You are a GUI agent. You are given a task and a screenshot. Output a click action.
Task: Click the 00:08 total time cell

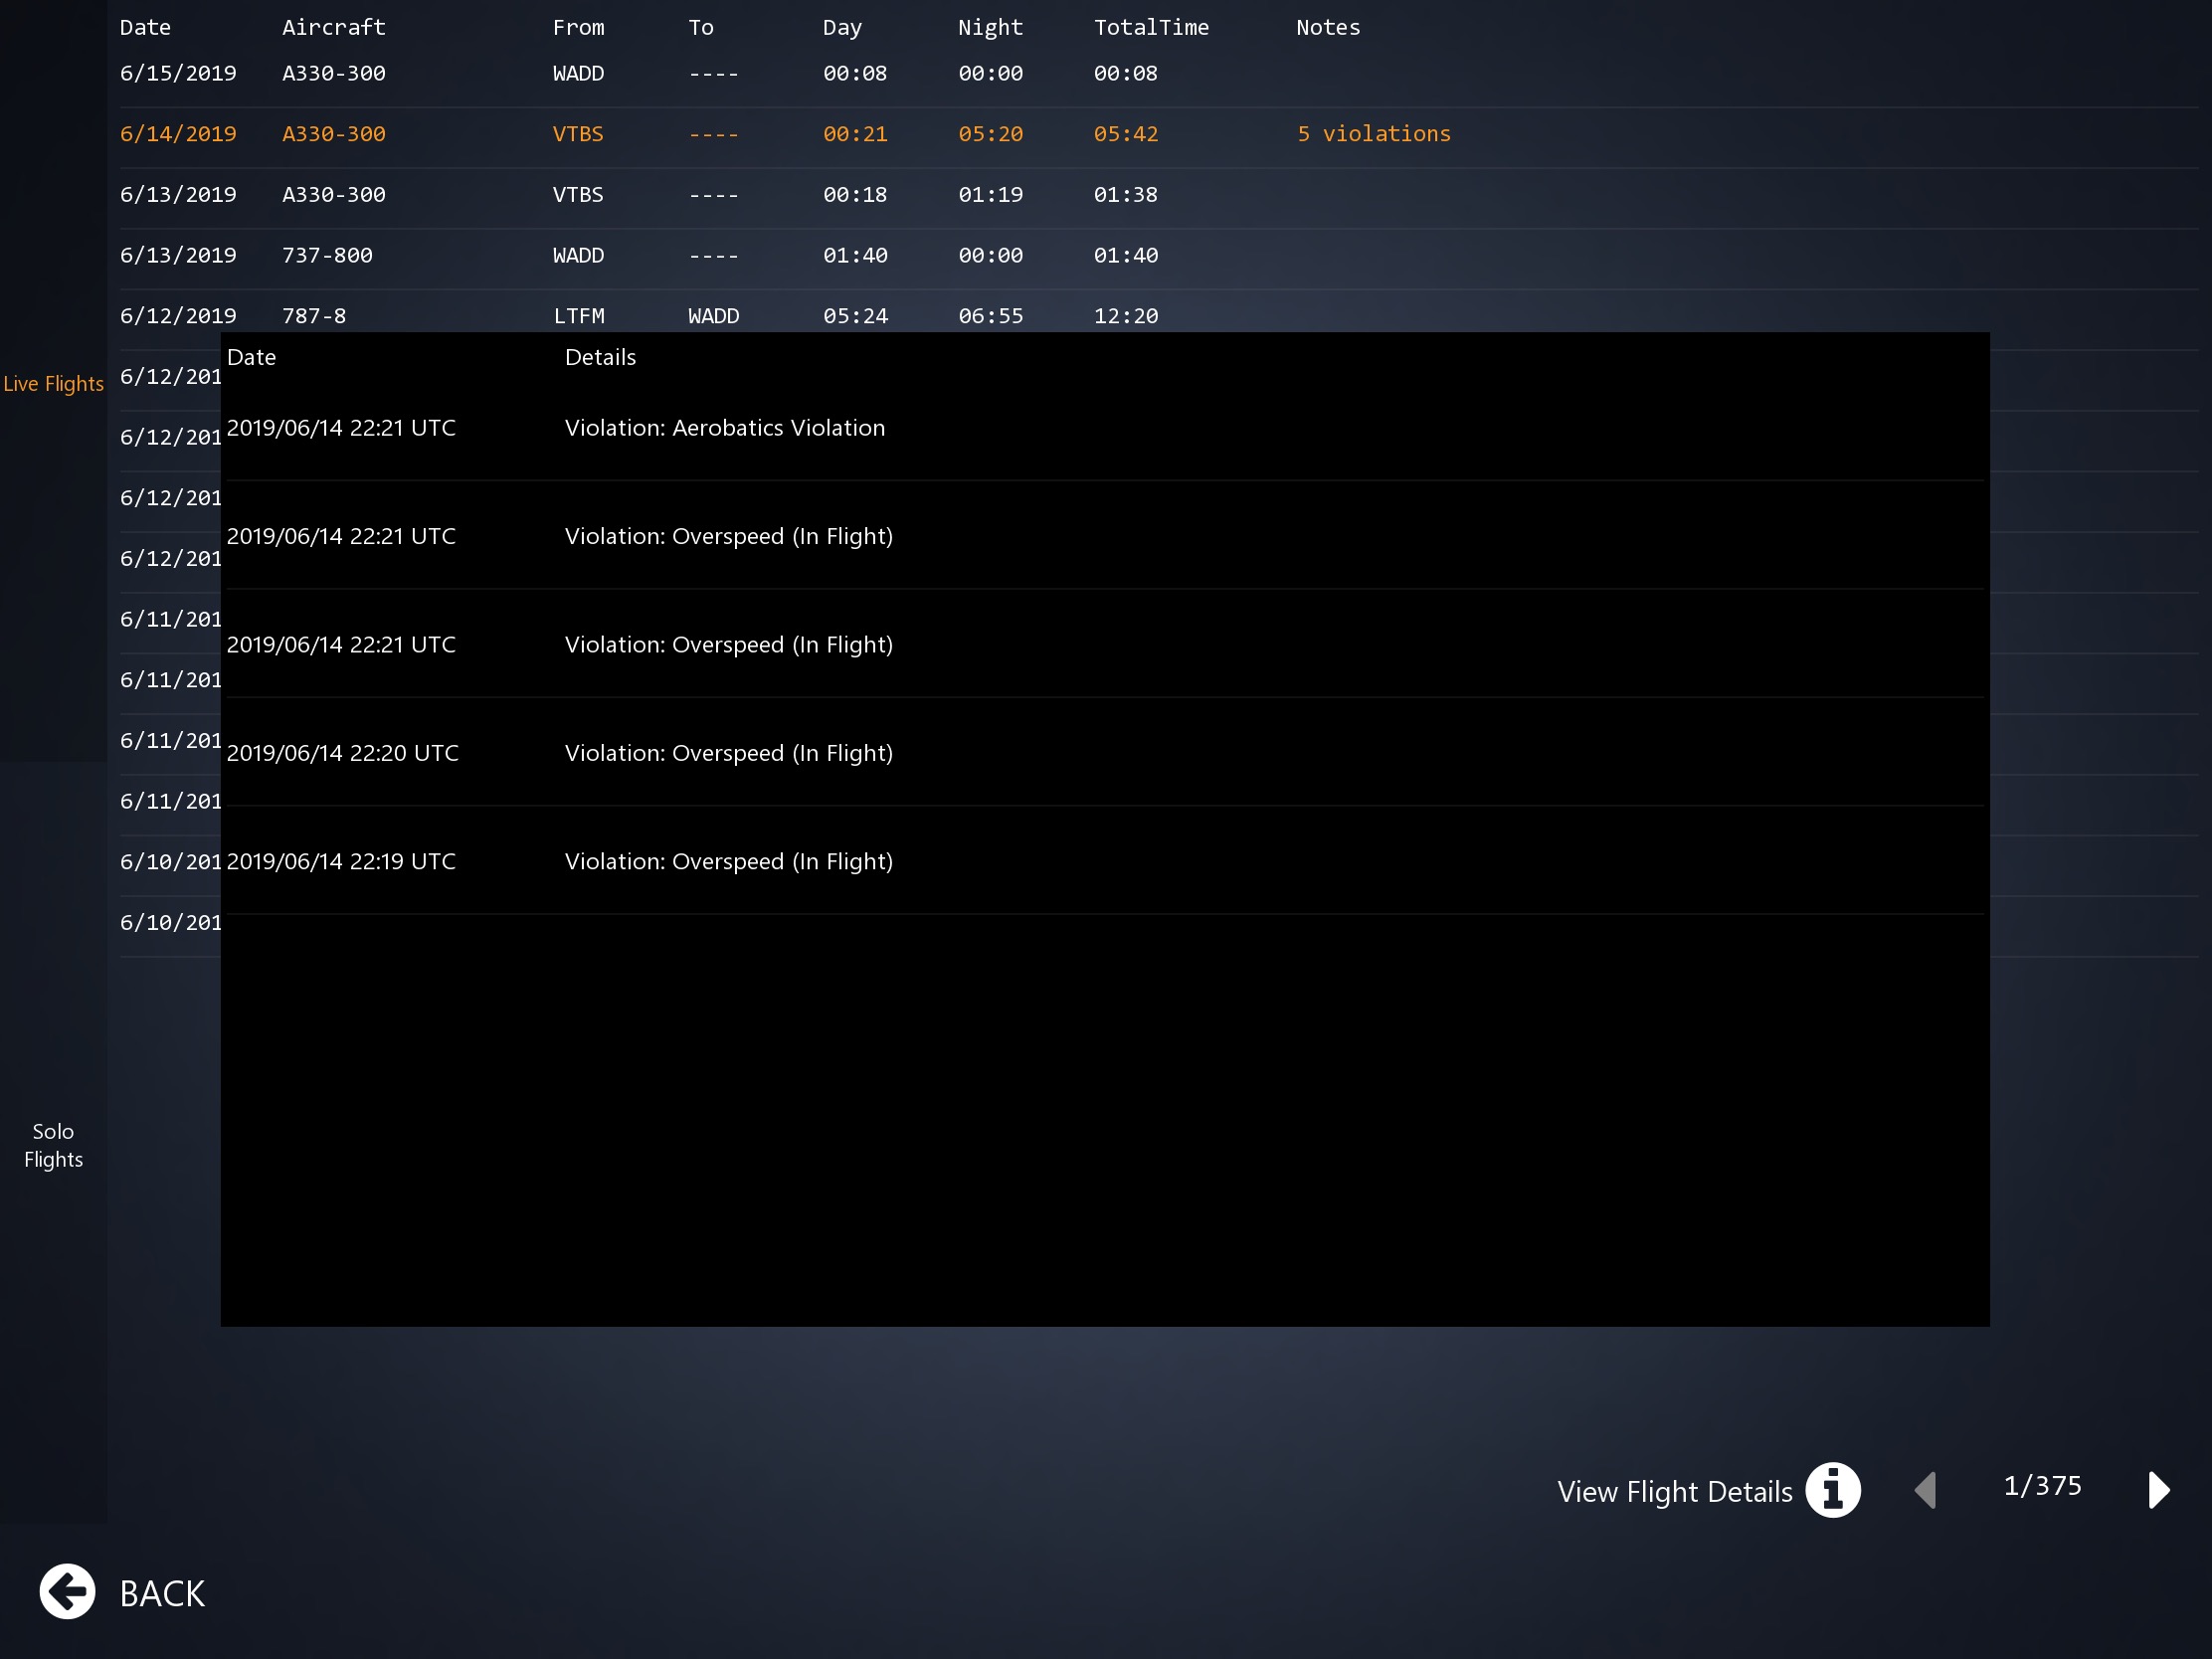coord(1126,73)
